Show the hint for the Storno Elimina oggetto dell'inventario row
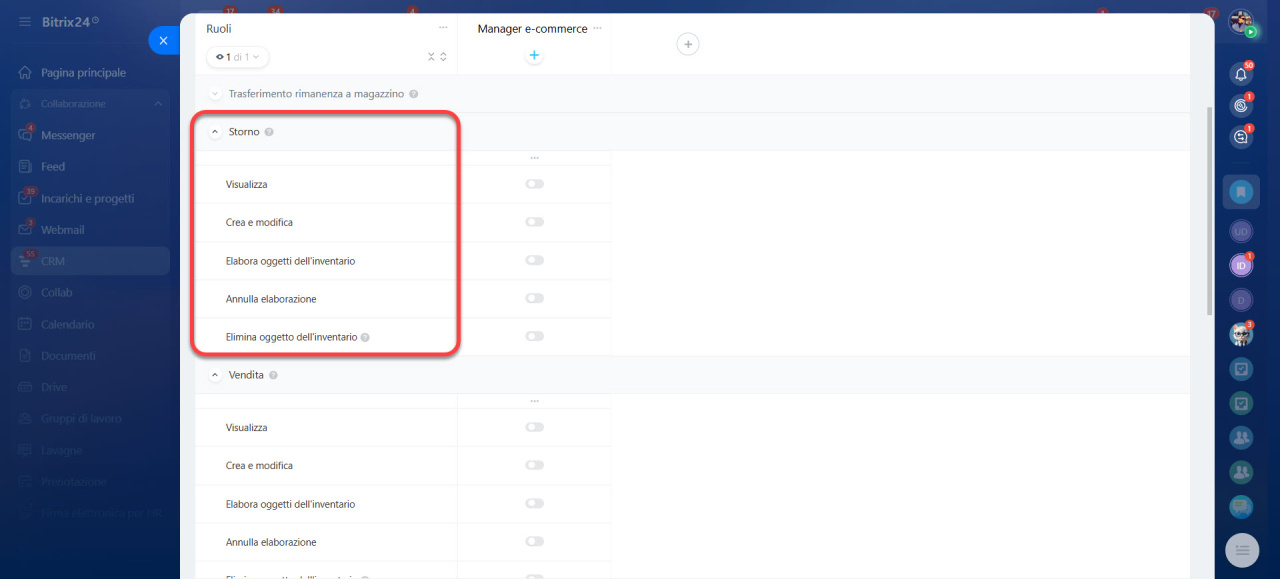 [x=365, y=338]
